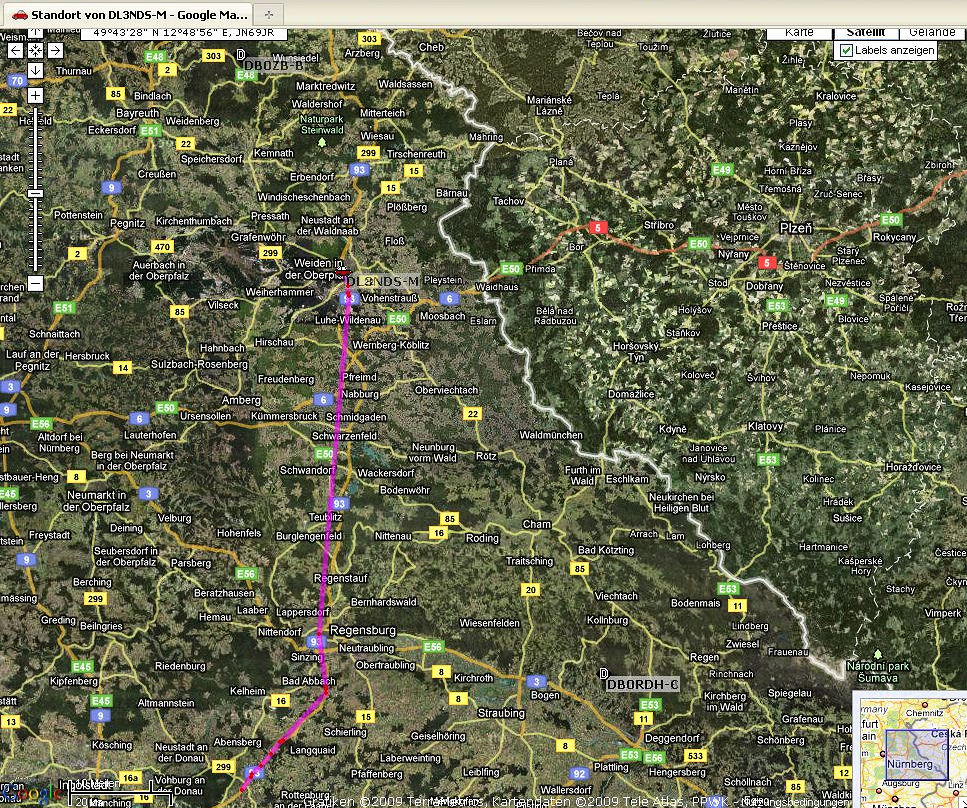Click the Zwiesel town label
Viewport: 967px width, 808px height.
click(743, 643)
